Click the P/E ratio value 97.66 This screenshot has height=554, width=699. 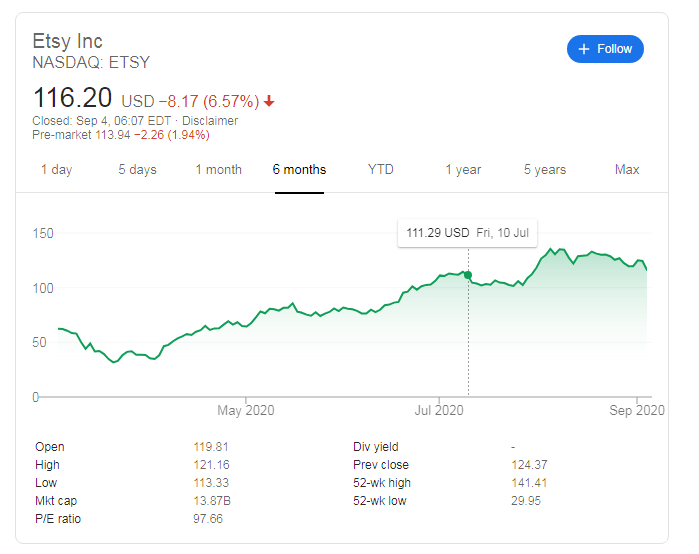click(208, 519)
